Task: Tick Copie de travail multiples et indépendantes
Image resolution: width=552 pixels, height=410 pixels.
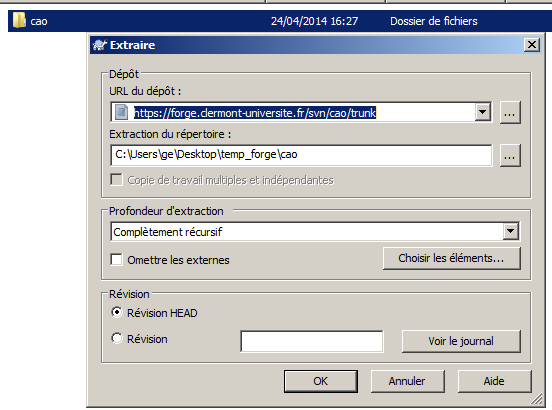Action: (117, 179)
